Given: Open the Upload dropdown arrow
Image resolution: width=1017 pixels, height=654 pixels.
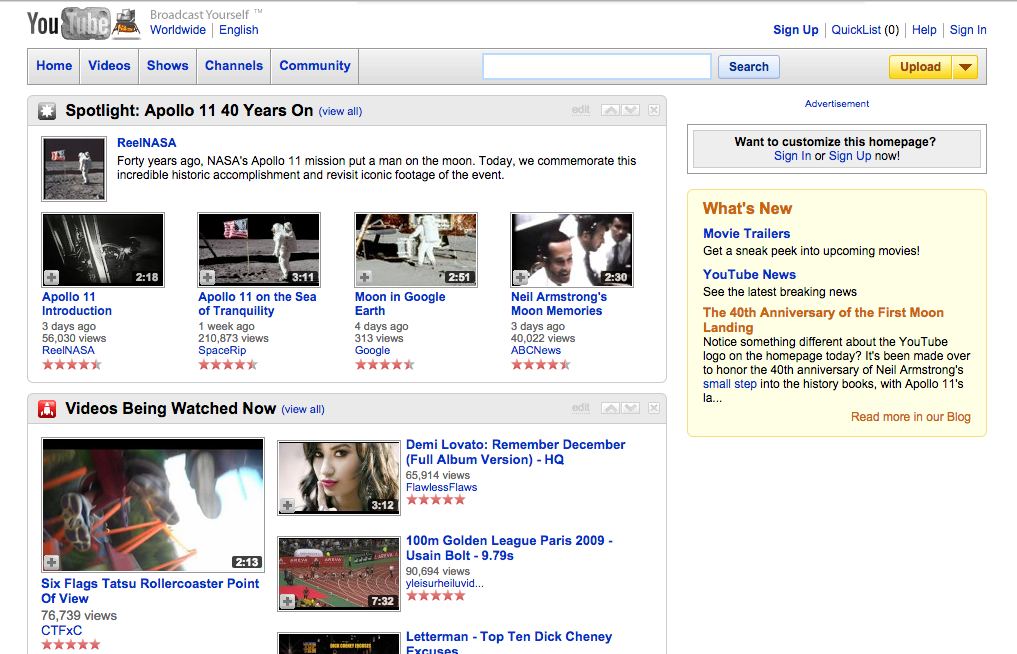Looking at the screenshot, I should (x=965, y=67).
